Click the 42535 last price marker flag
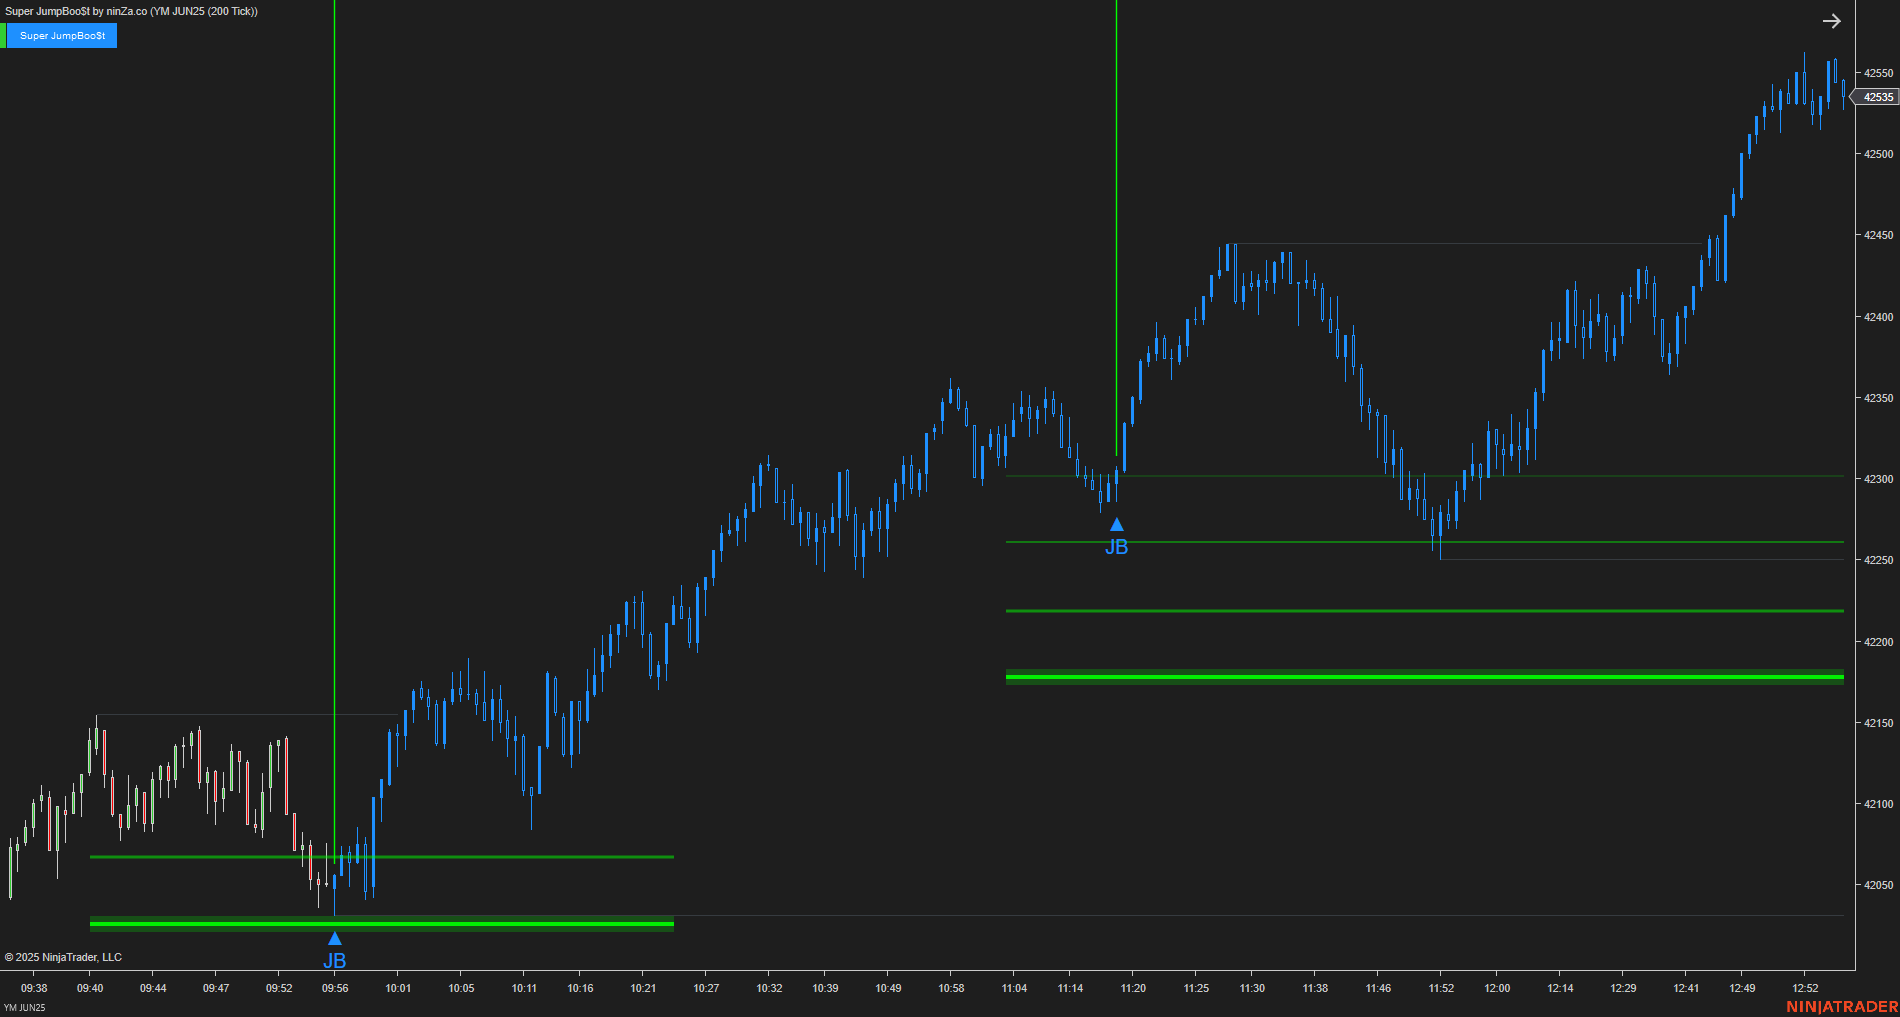The height and width of the screenshot is (1017, 1900). pyautogui.click(x=1874, y=97)
